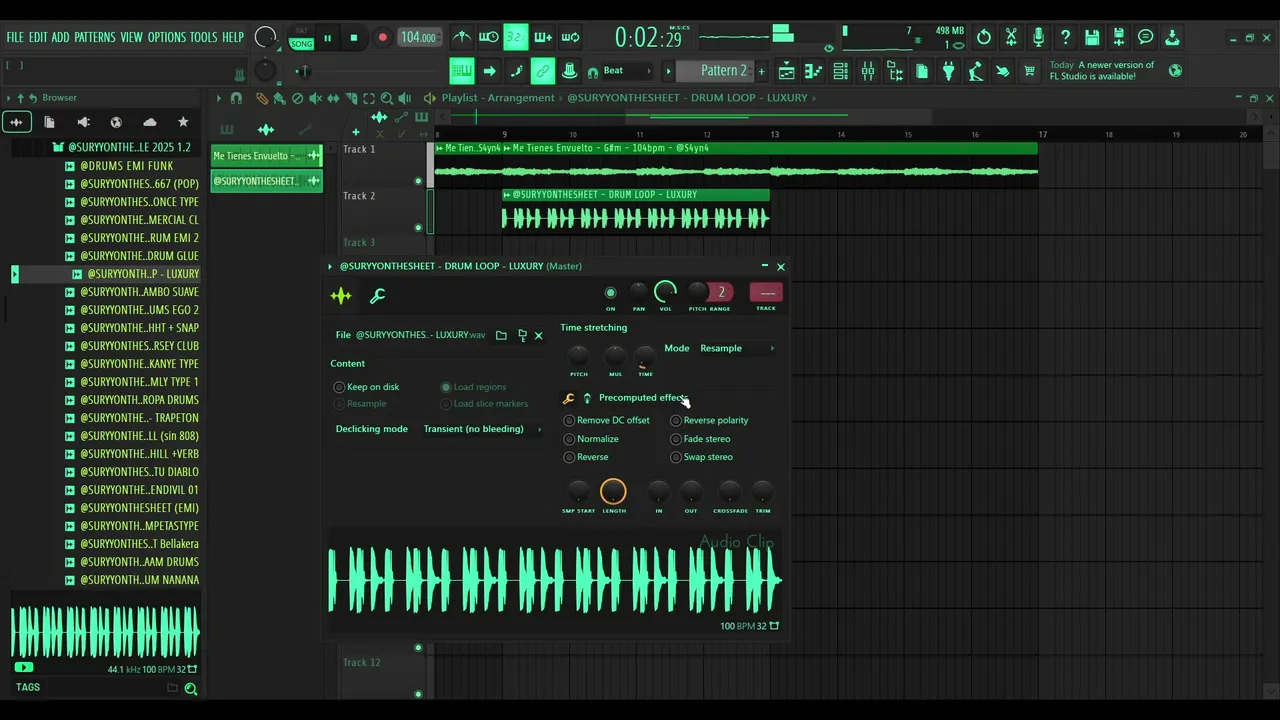
Task: Toggle the channel ON switch
Action: (x=610, y=293)
